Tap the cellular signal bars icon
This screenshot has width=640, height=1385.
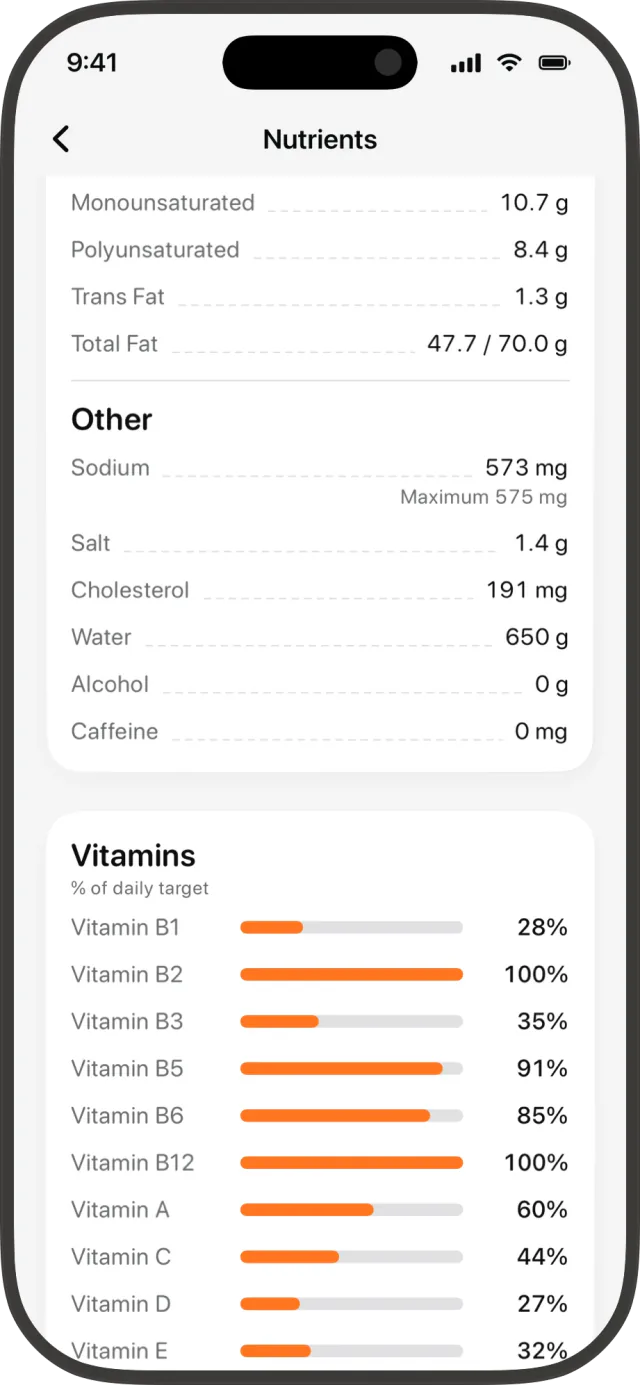click(466, 63)
